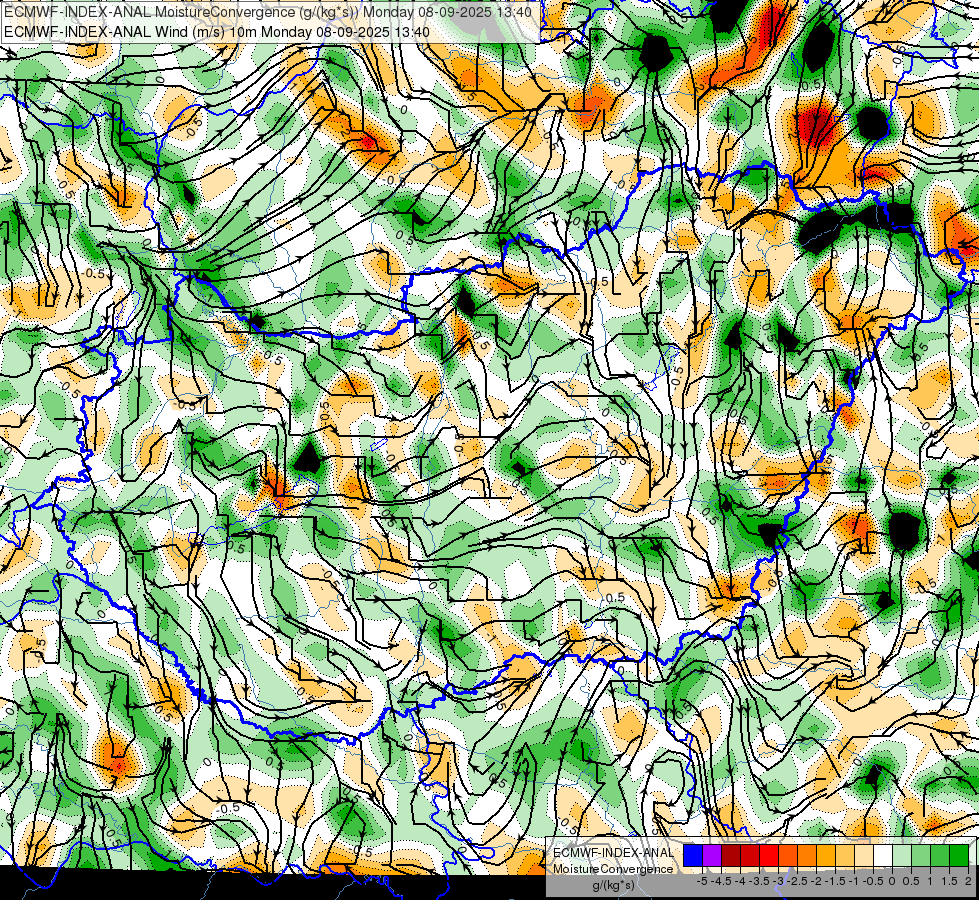The height and width of the screenshot is (900, 979).
Task: Click the '0.5' tick label on the legend
Action: point(911,881)
